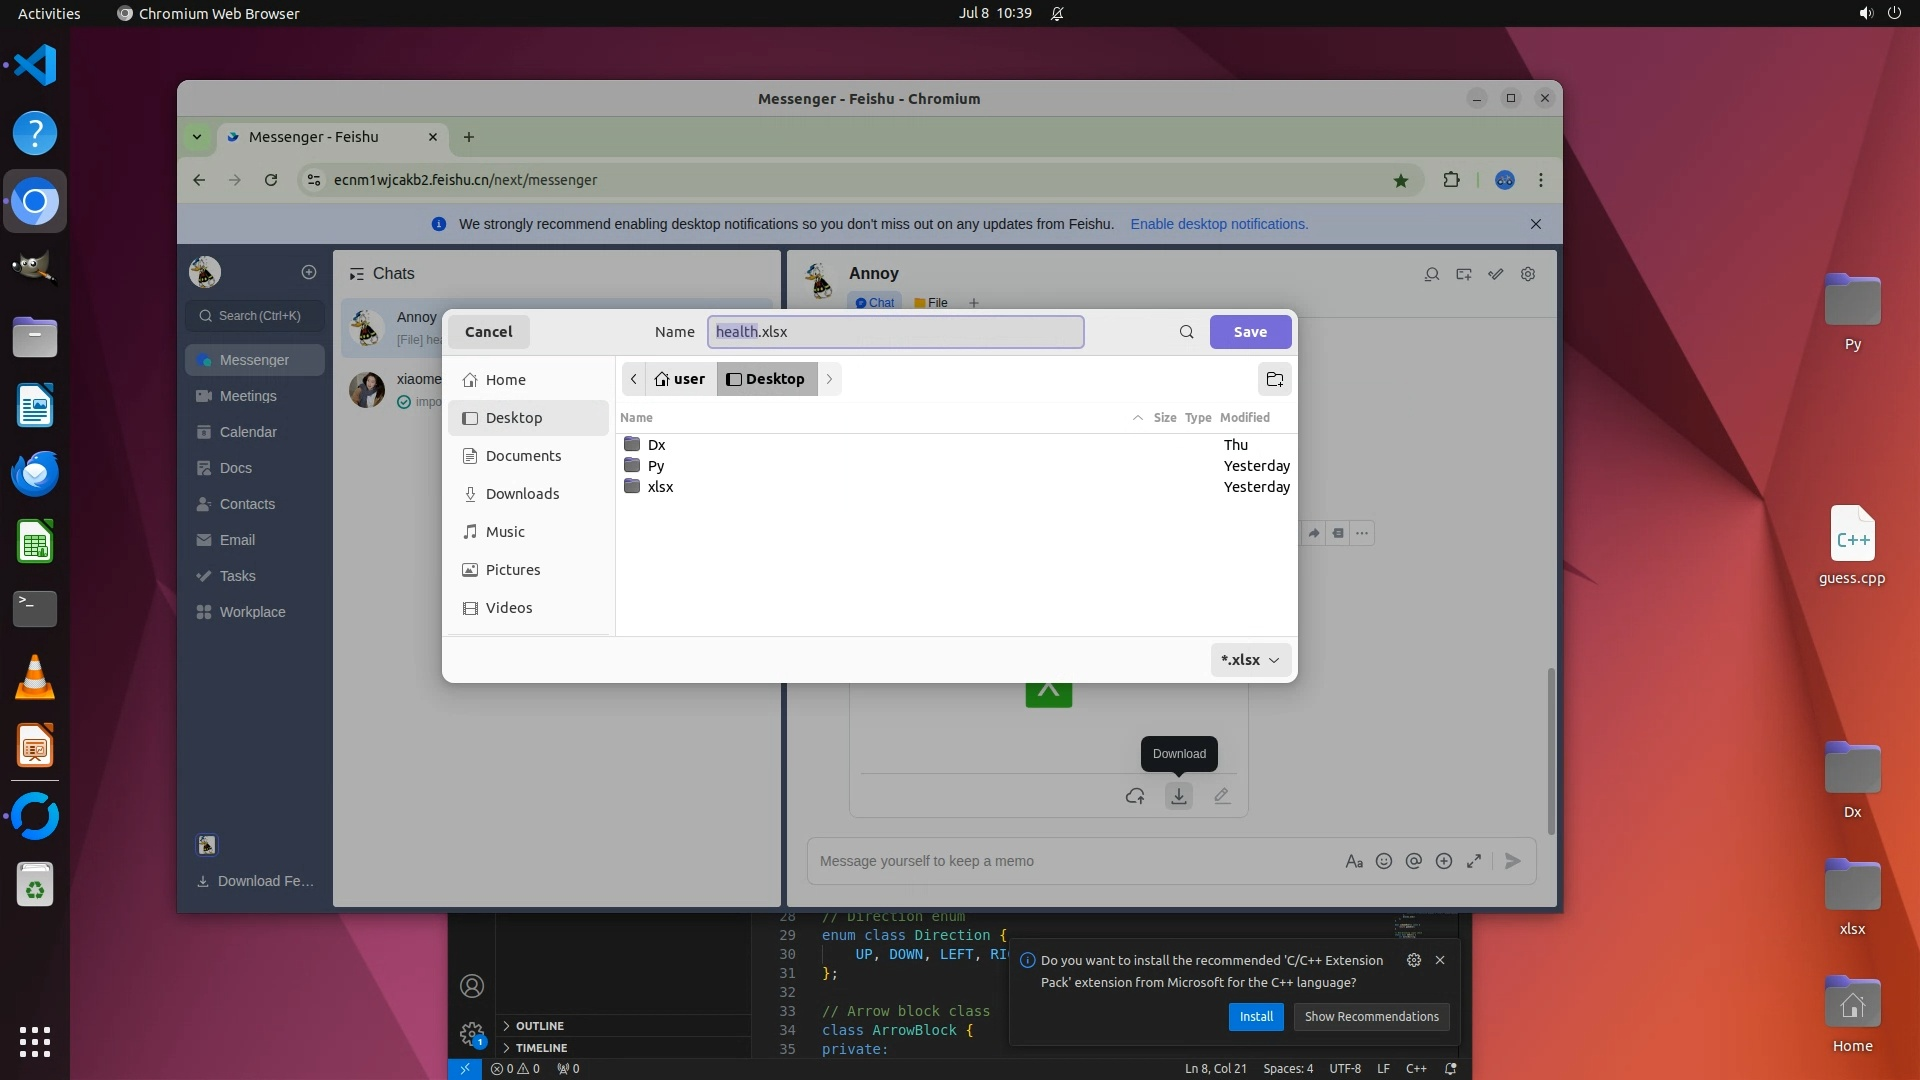This screenshot has width=1920, height=1080.
Task: Click the download icon under file preview
Action: point(1179,796)
